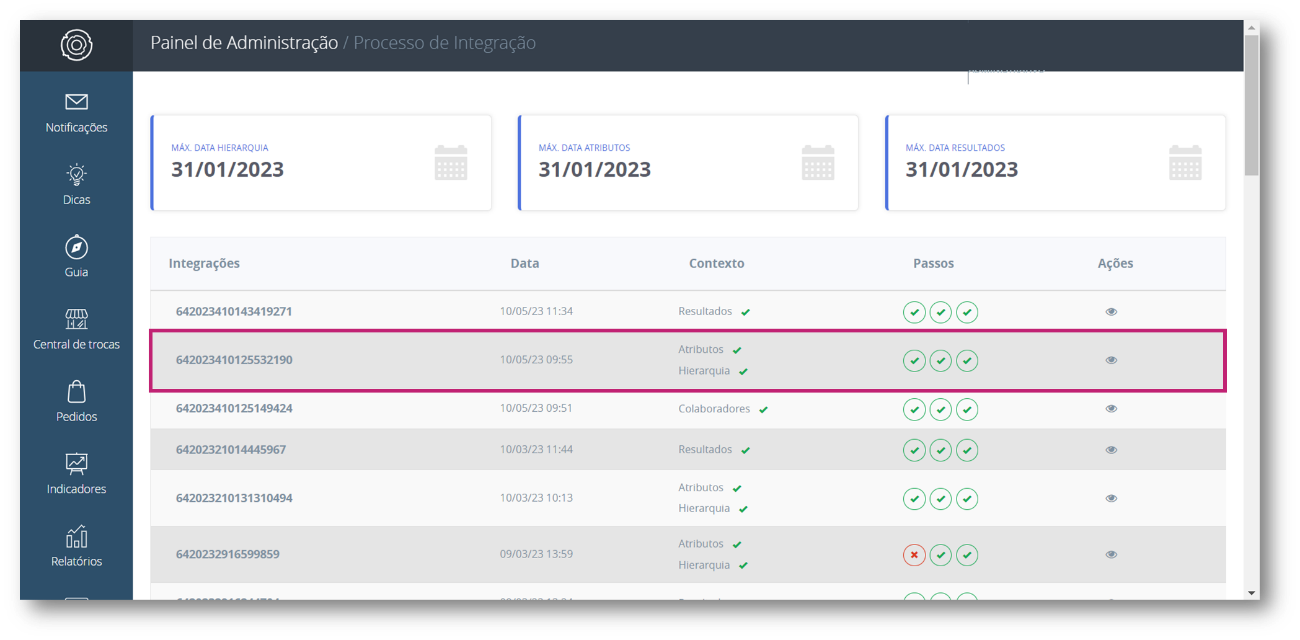Screen dimensions: 1300x640
Task: Click Painel de Administração breadcrumb
Action: pos(244,43)
